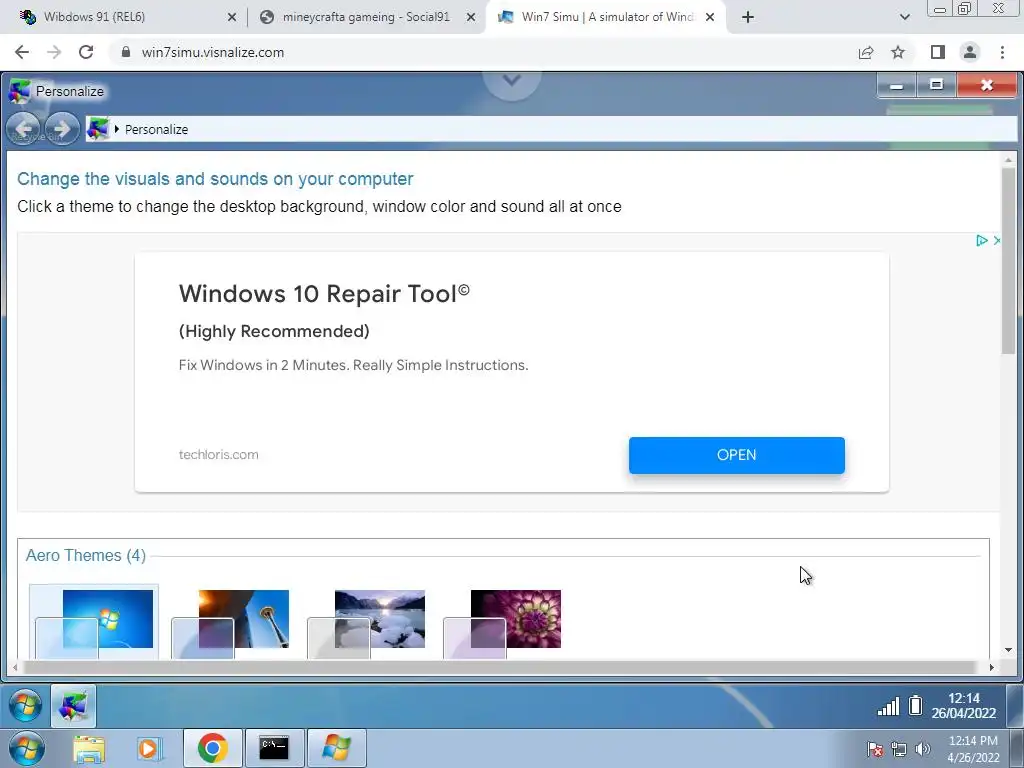Screen dimensions: 1024x768
Task: Bookmark this page with star icon
Action: [898, 52]
